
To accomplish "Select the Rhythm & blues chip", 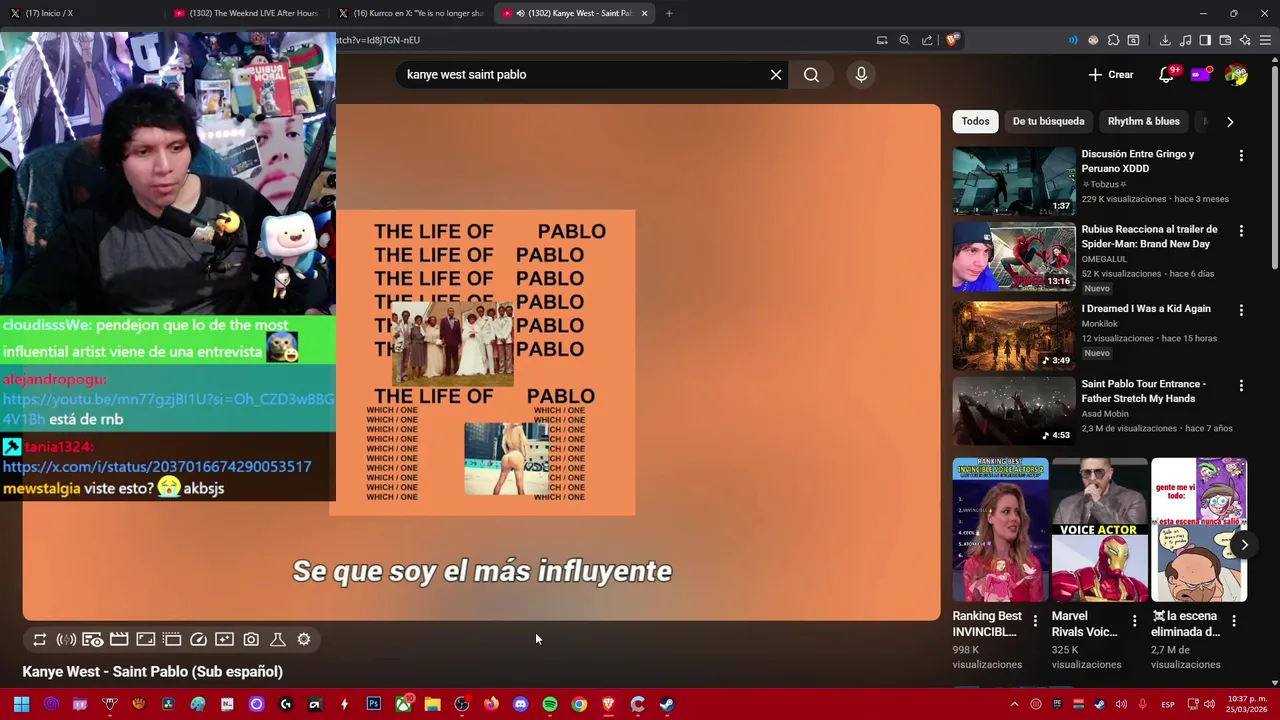I will pos(1144,121).
